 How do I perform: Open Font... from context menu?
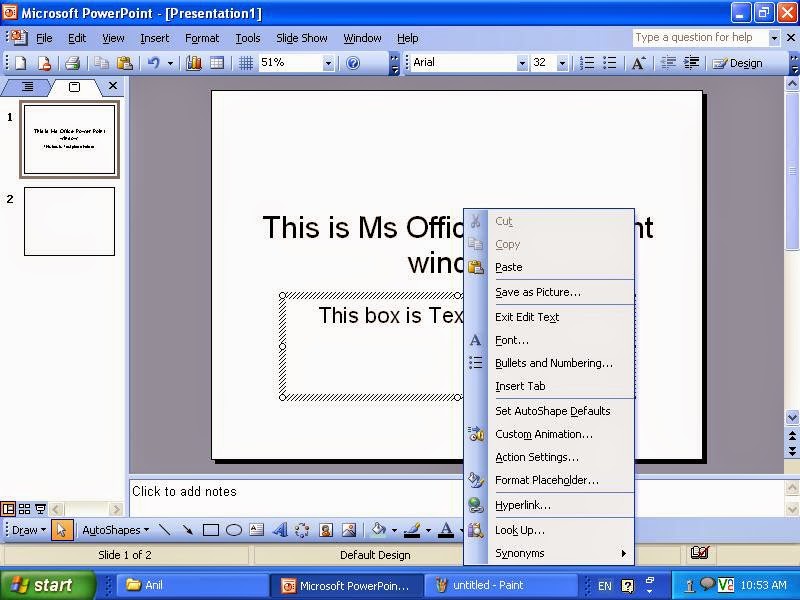[549, 340]
